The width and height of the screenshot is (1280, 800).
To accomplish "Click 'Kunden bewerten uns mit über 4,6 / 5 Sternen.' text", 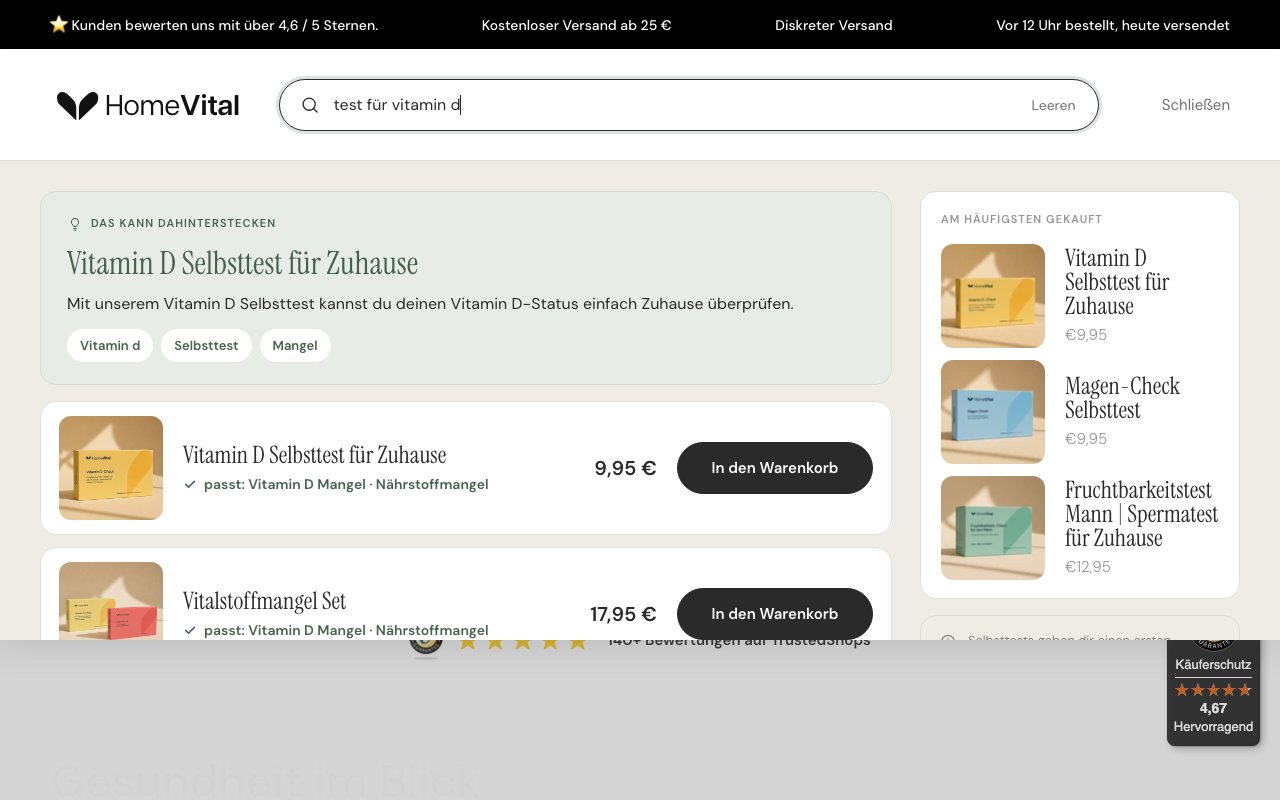I will point(225,25).
